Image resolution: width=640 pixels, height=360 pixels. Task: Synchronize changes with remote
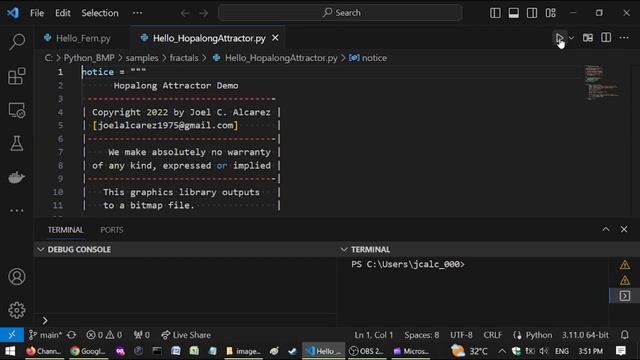pos(72,335)
